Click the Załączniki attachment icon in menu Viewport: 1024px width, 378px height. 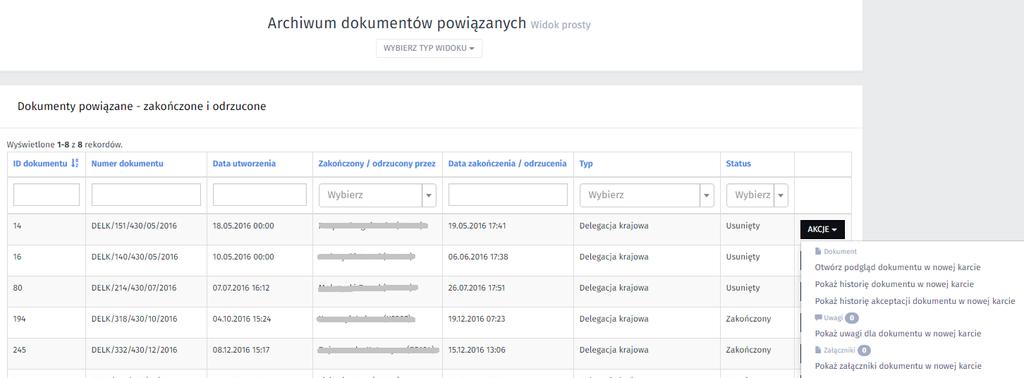818,351
